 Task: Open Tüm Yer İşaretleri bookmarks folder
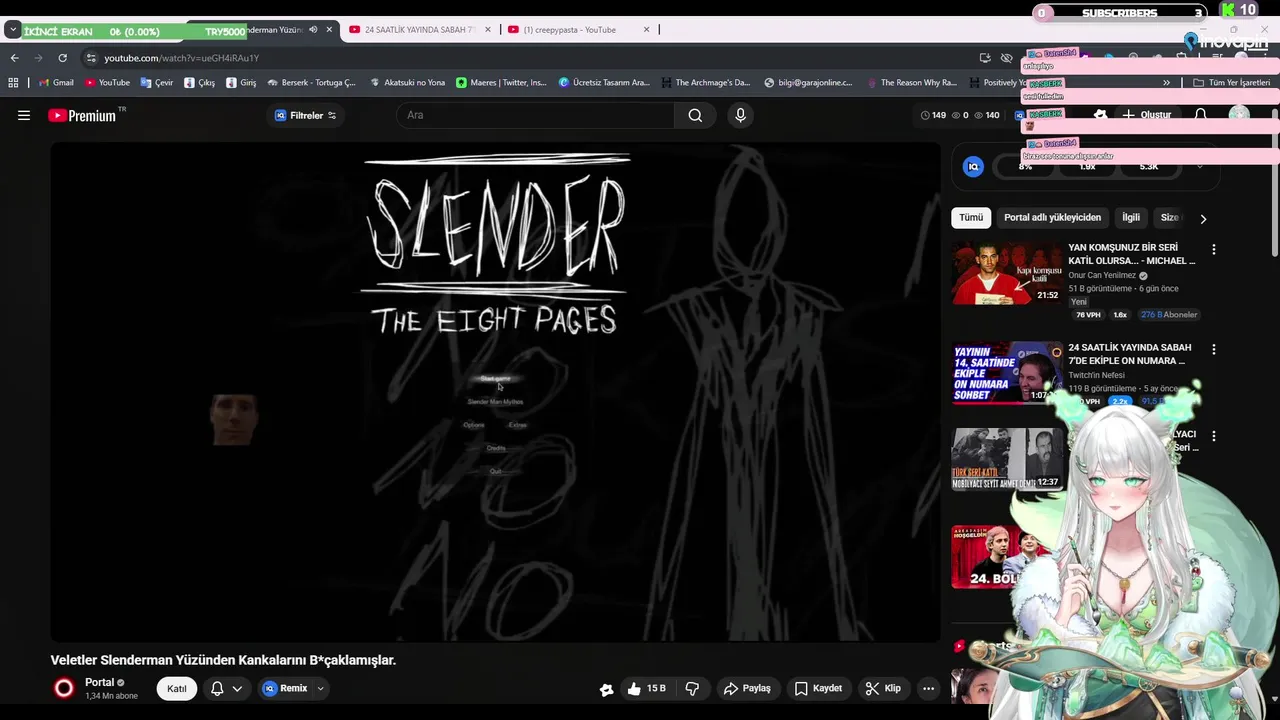[x=1231, y=83]
